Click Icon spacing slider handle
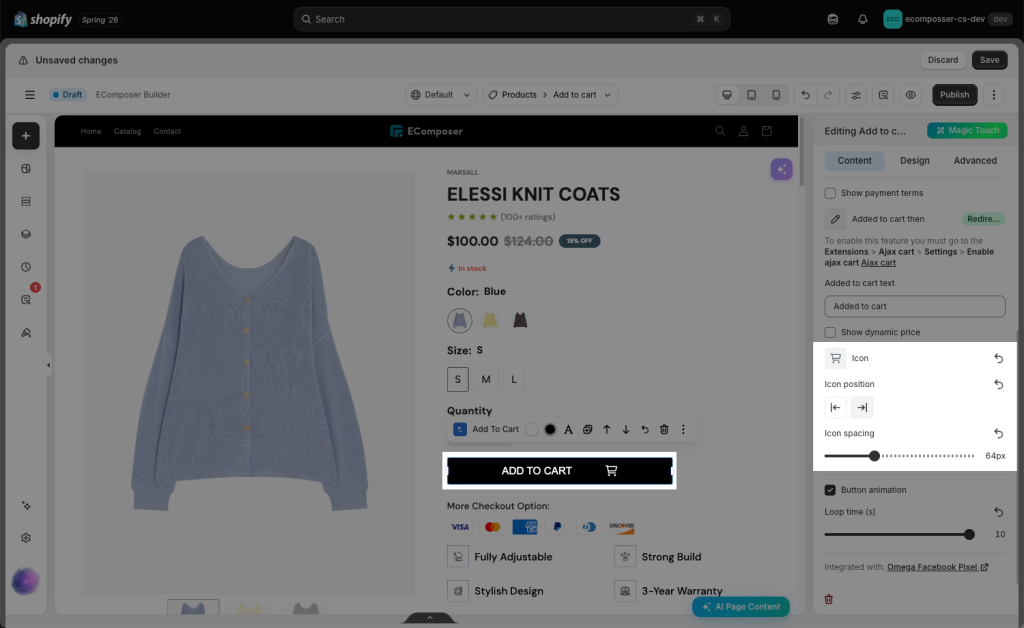The width and height of the screenshot is (1024, 628). click(x=874, y=456)
